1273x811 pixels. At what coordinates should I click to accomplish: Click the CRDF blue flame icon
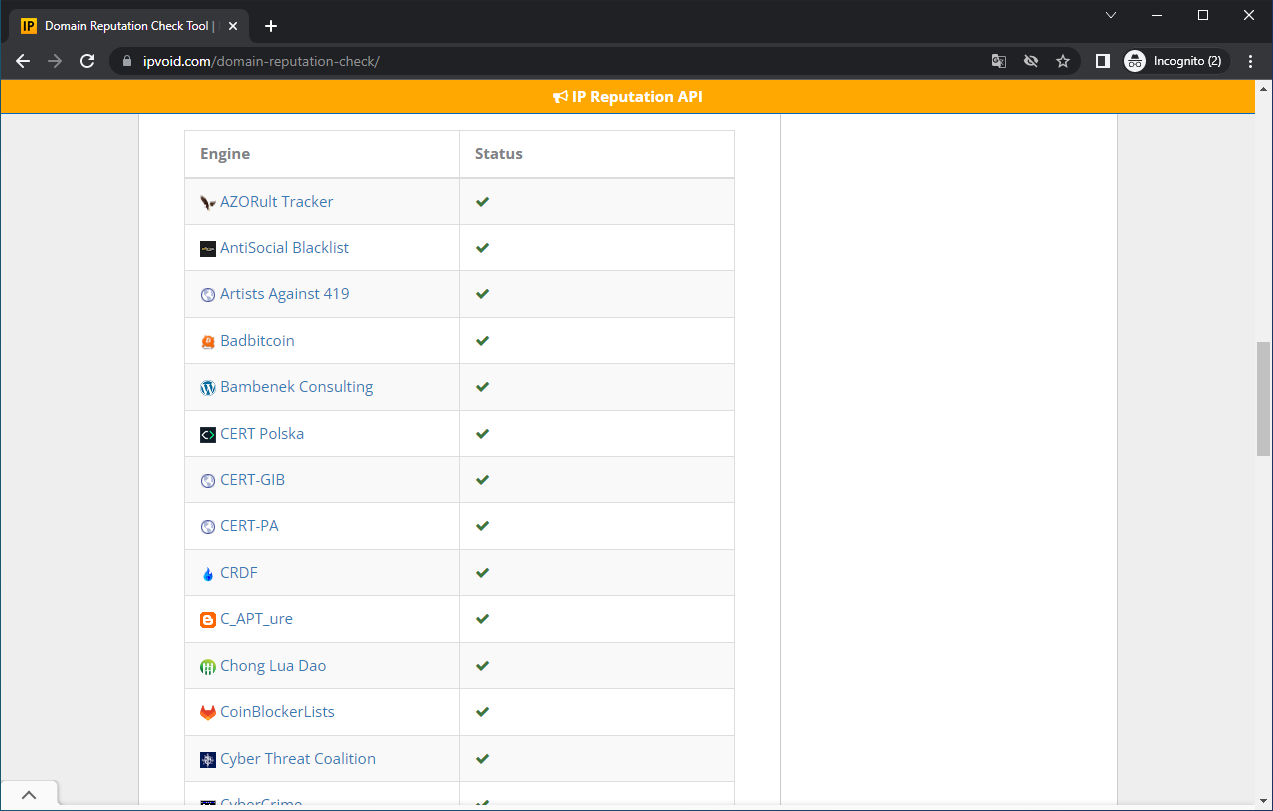point(207,574)
